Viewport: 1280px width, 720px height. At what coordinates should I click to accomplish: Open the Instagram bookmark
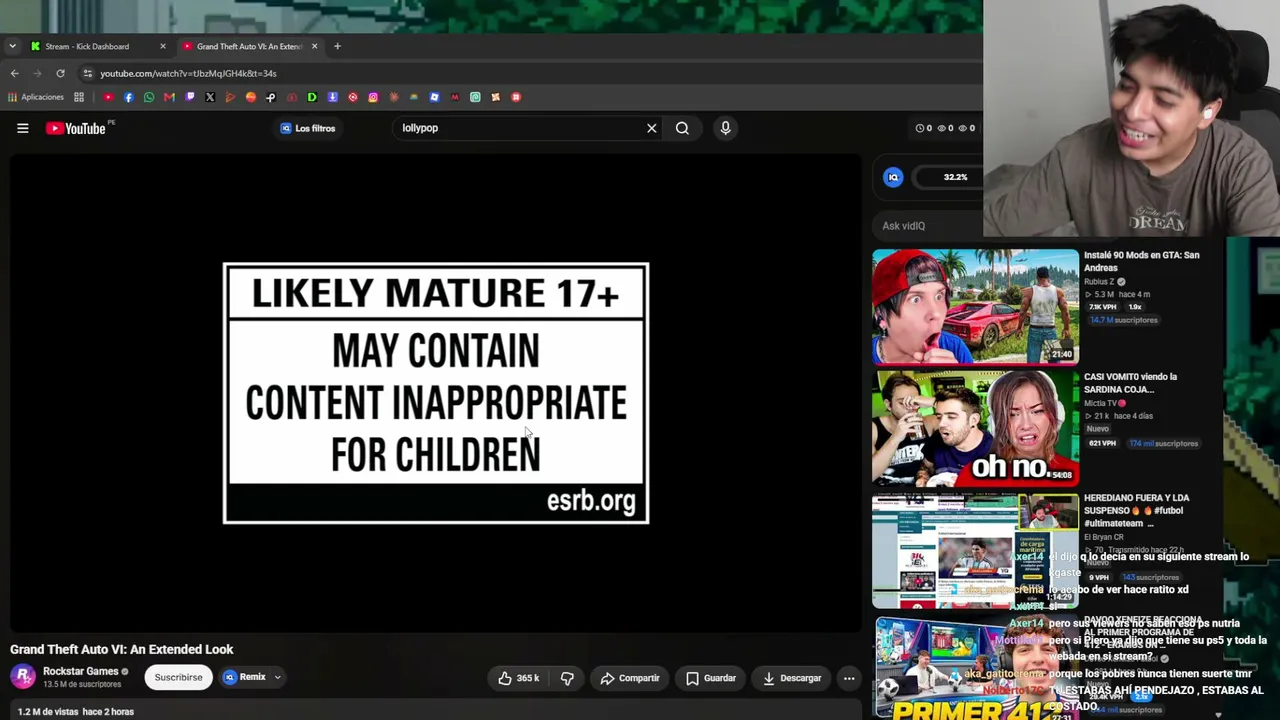pyautogui.click(x=373, y=97)
